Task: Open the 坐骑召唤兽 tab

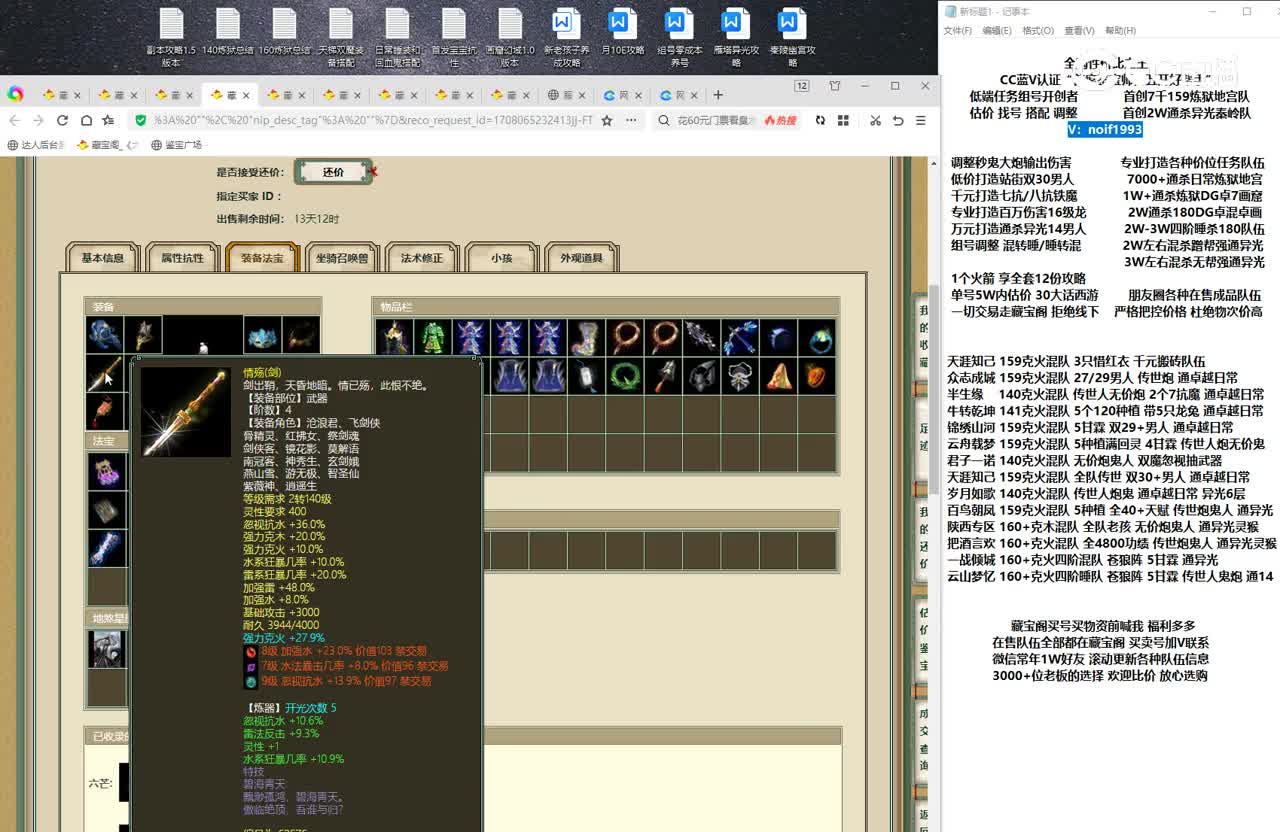Action: 342,258
